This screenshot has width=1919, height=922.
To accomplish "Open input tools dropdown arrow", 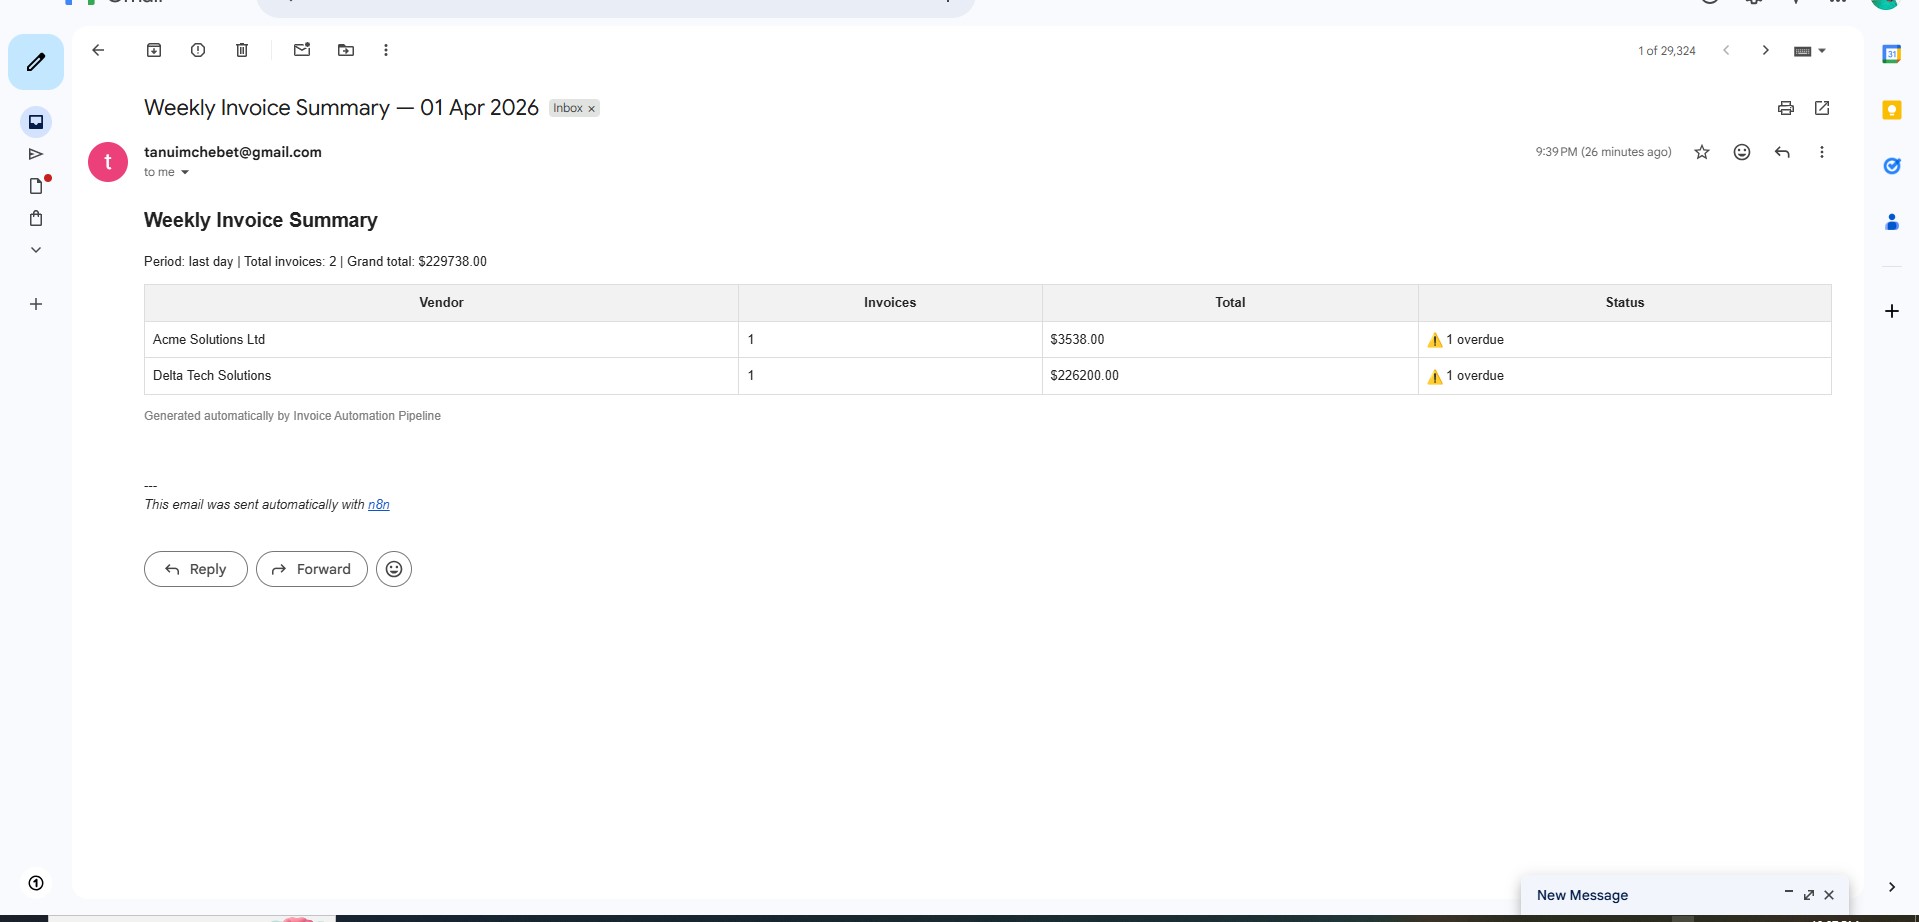I will point(1822,51).
